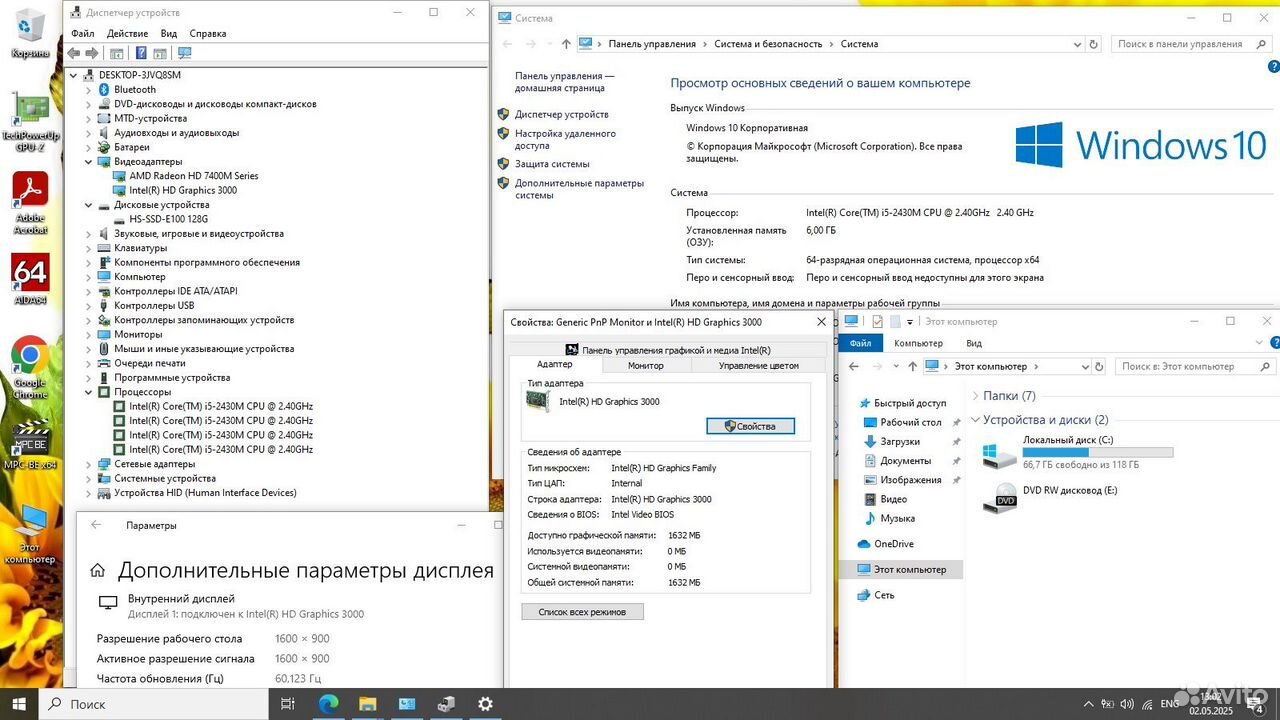Click the Свойства button in adapter dialog
This screenshot has height=720, width=1280.
[750, 426]
